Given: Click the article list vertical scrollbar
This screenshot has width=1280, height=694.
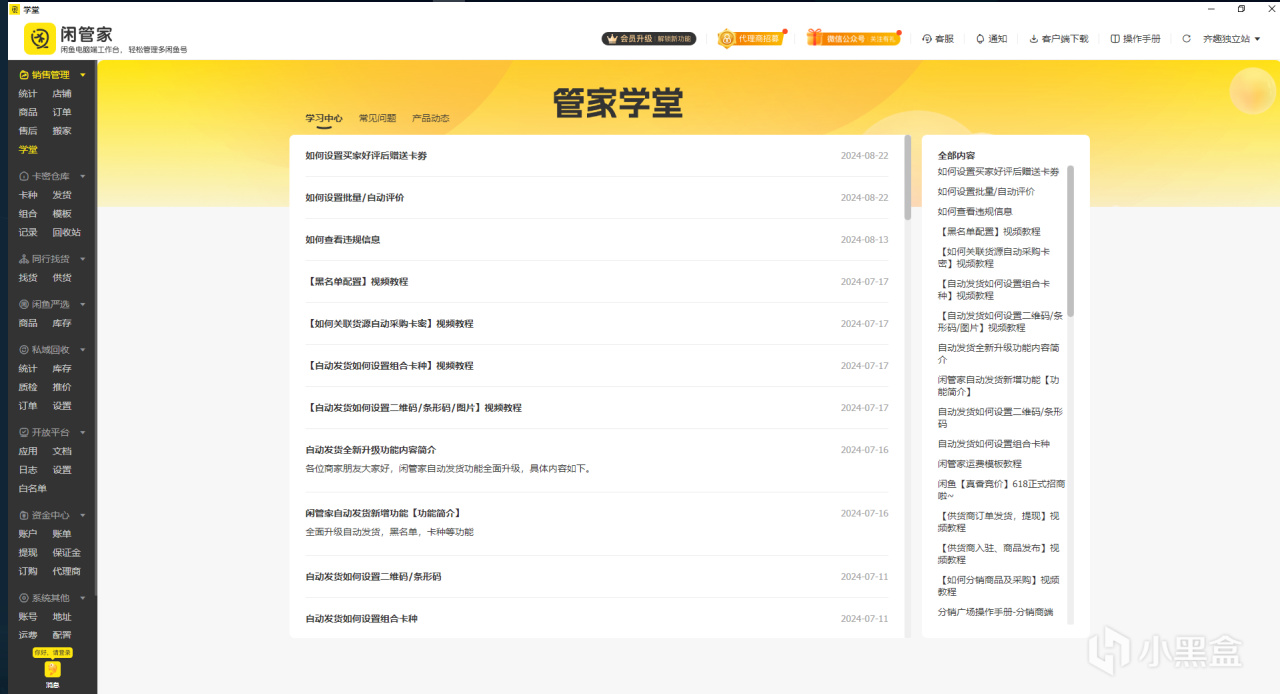Looking at the screenshot, I should 908,178.
